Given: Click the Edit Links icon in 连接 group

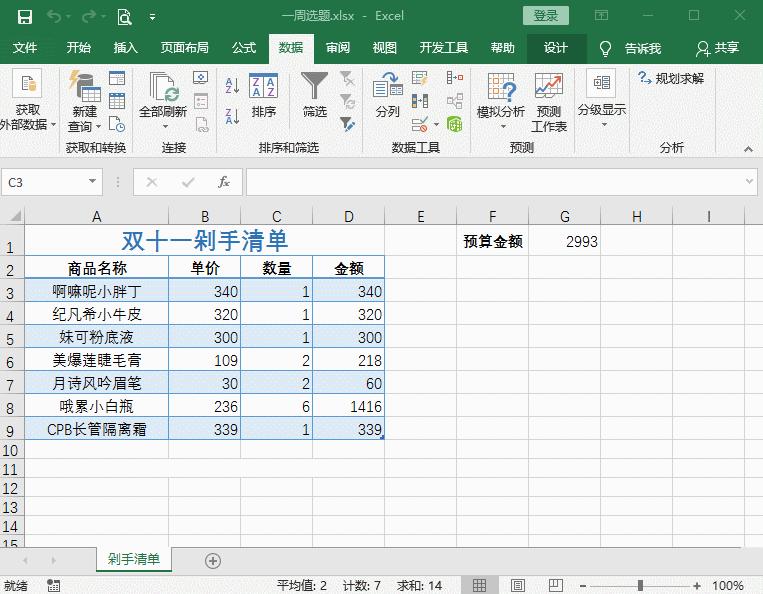Looking at the screenshot, I should 201,125.
